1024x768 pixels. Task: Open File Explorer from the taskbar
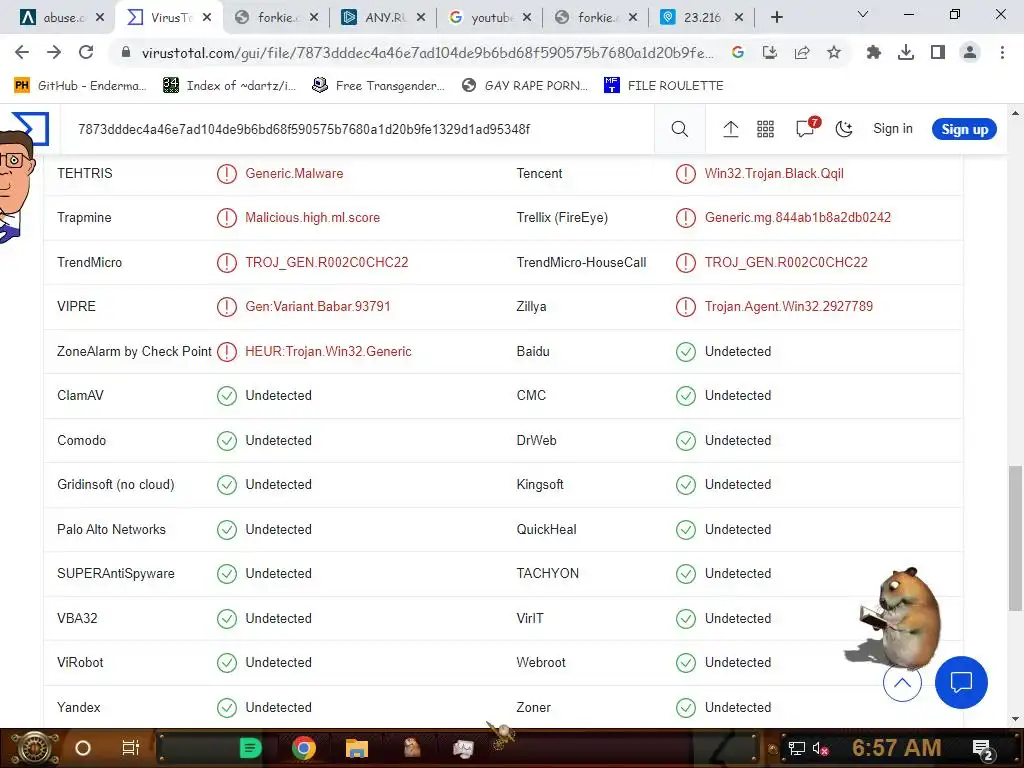point(357,748)
